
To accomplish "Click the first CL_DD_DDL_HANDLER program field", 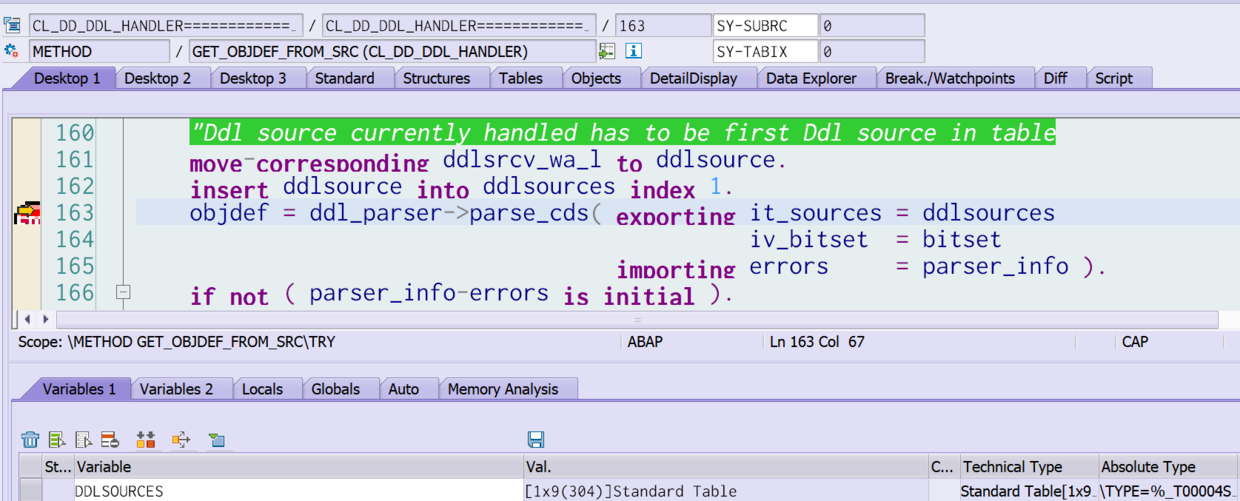I will click(164, 25).
